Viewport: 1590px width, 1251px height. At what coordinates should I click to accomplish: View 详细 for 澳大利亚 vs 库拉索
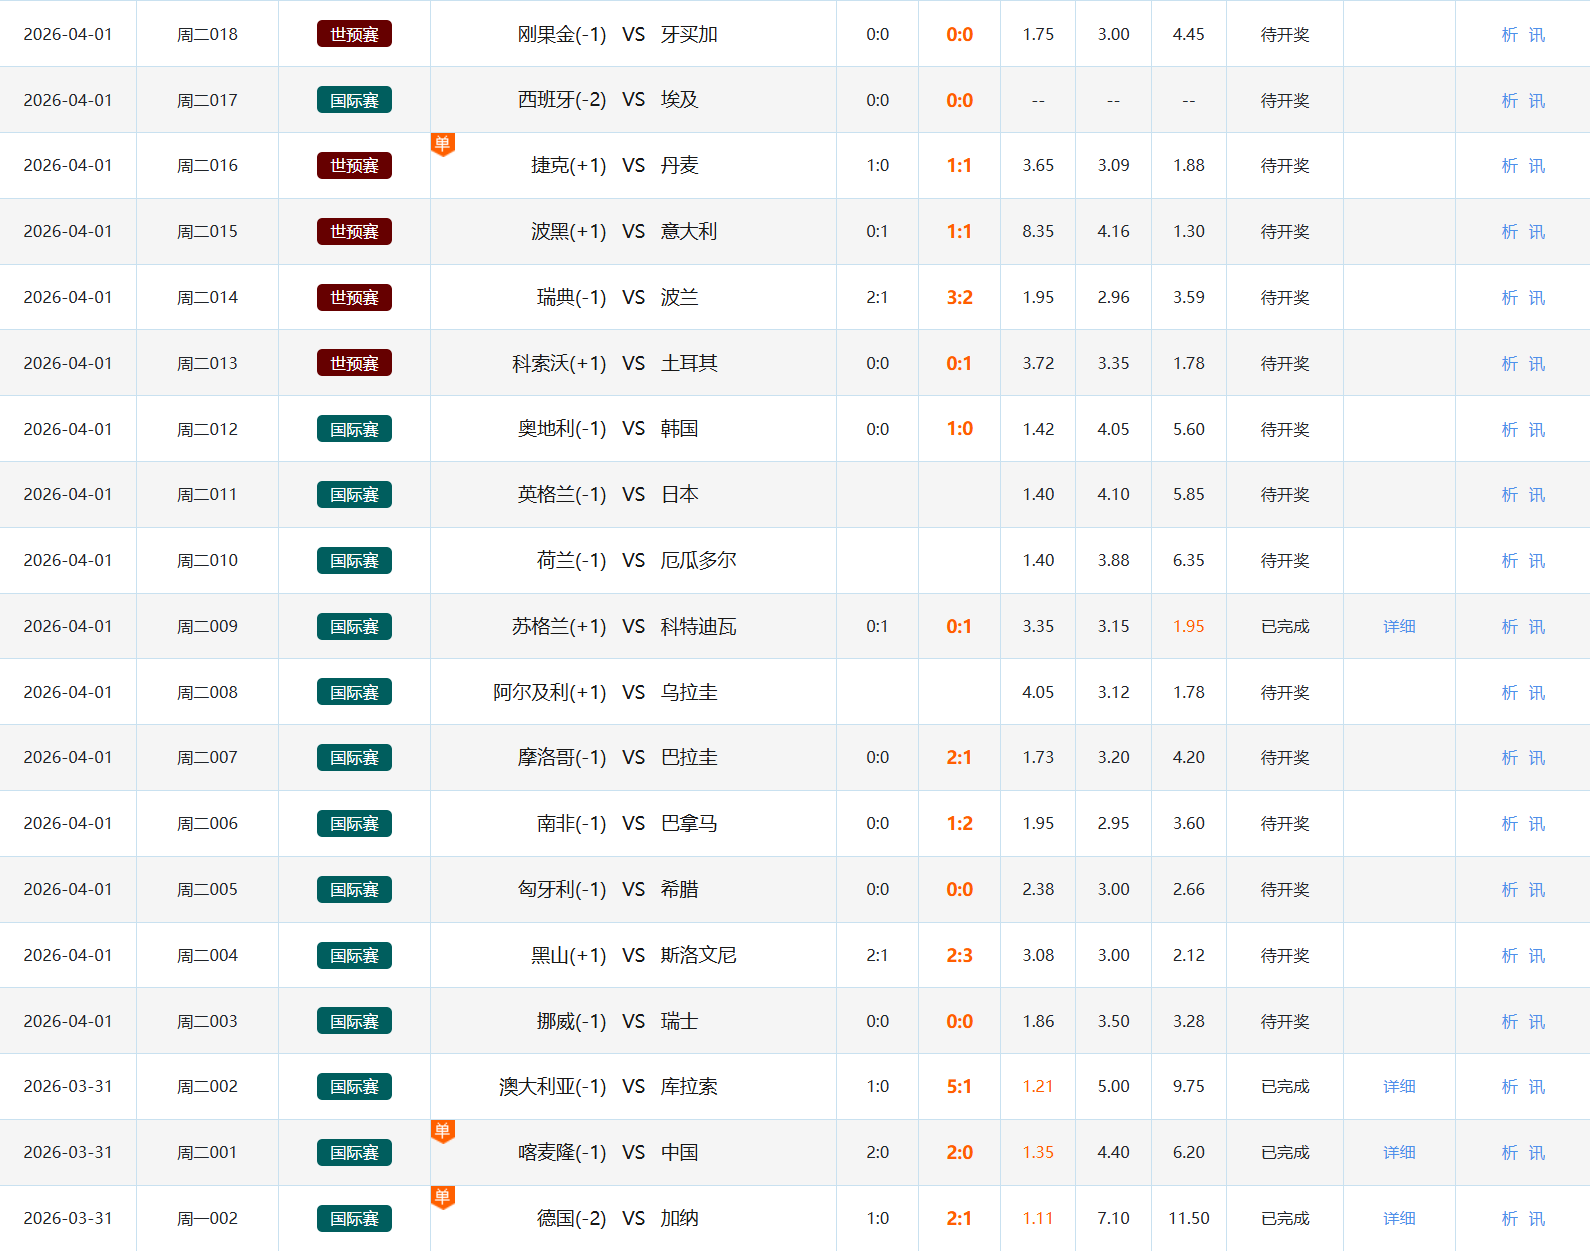tap(1398, 1087)
